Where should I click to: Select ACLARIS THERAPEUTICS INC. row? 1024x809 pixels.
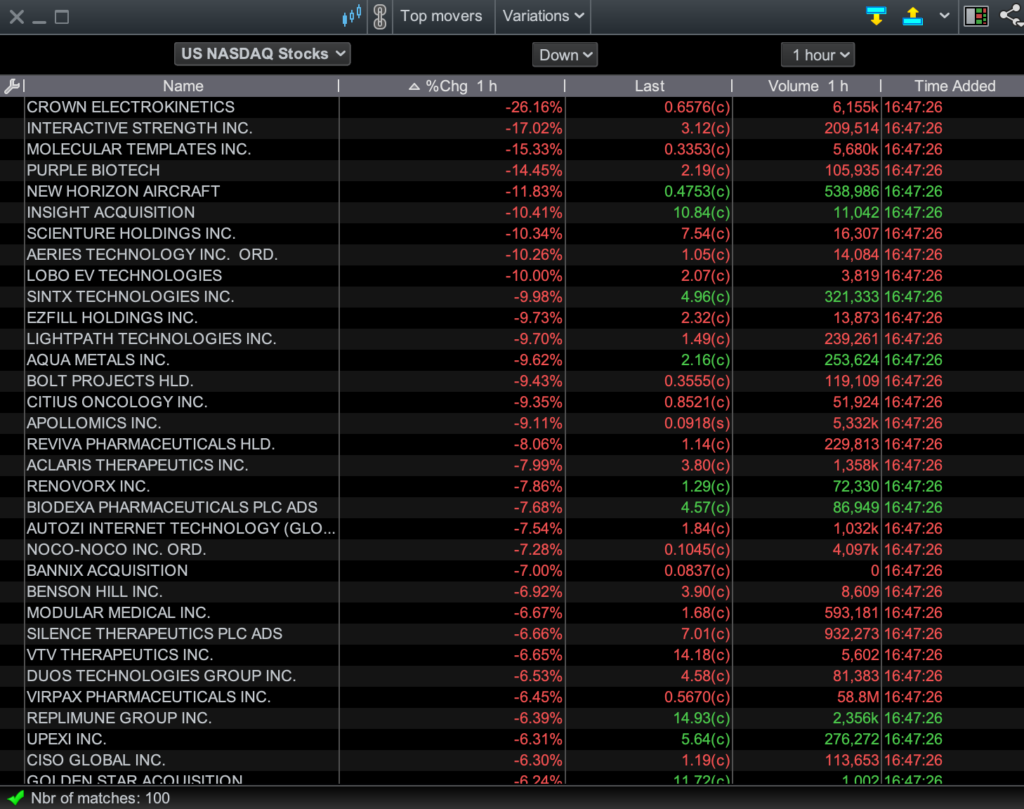pyautogui.click(x=512, y=465)
